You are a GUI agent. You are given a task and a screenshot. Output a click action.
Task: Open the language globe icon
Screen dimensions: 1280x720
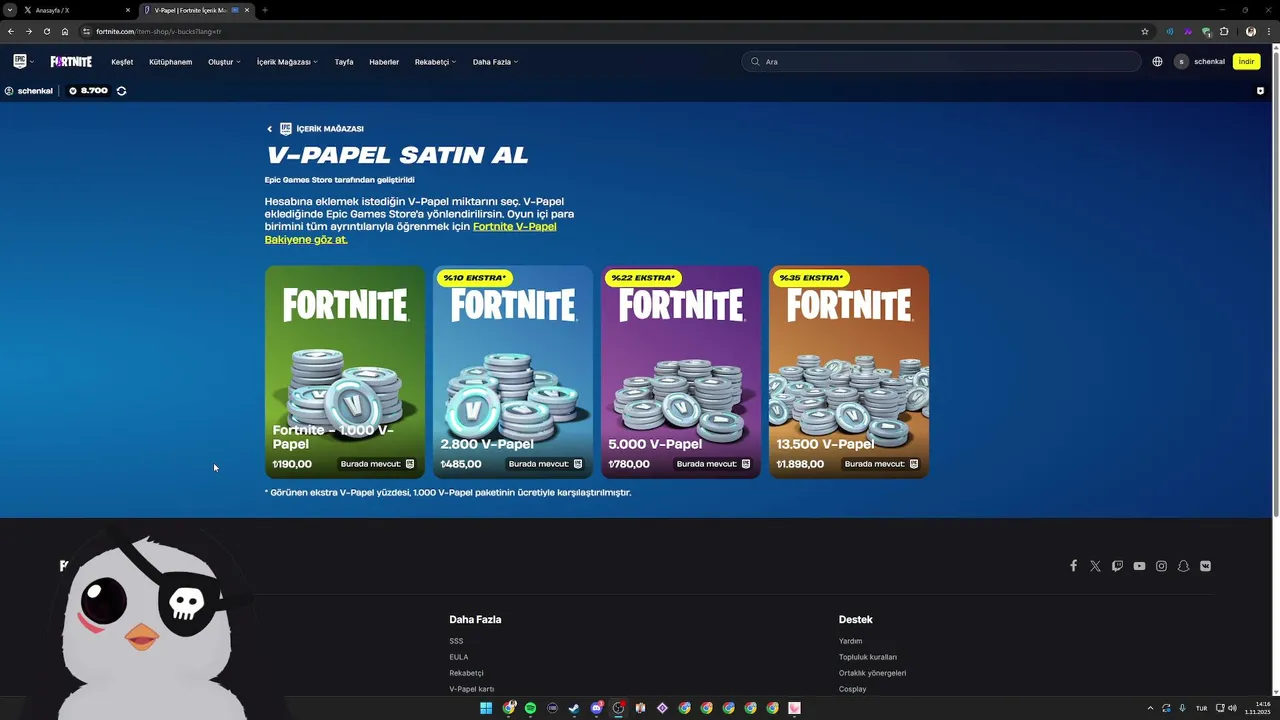1157,61
